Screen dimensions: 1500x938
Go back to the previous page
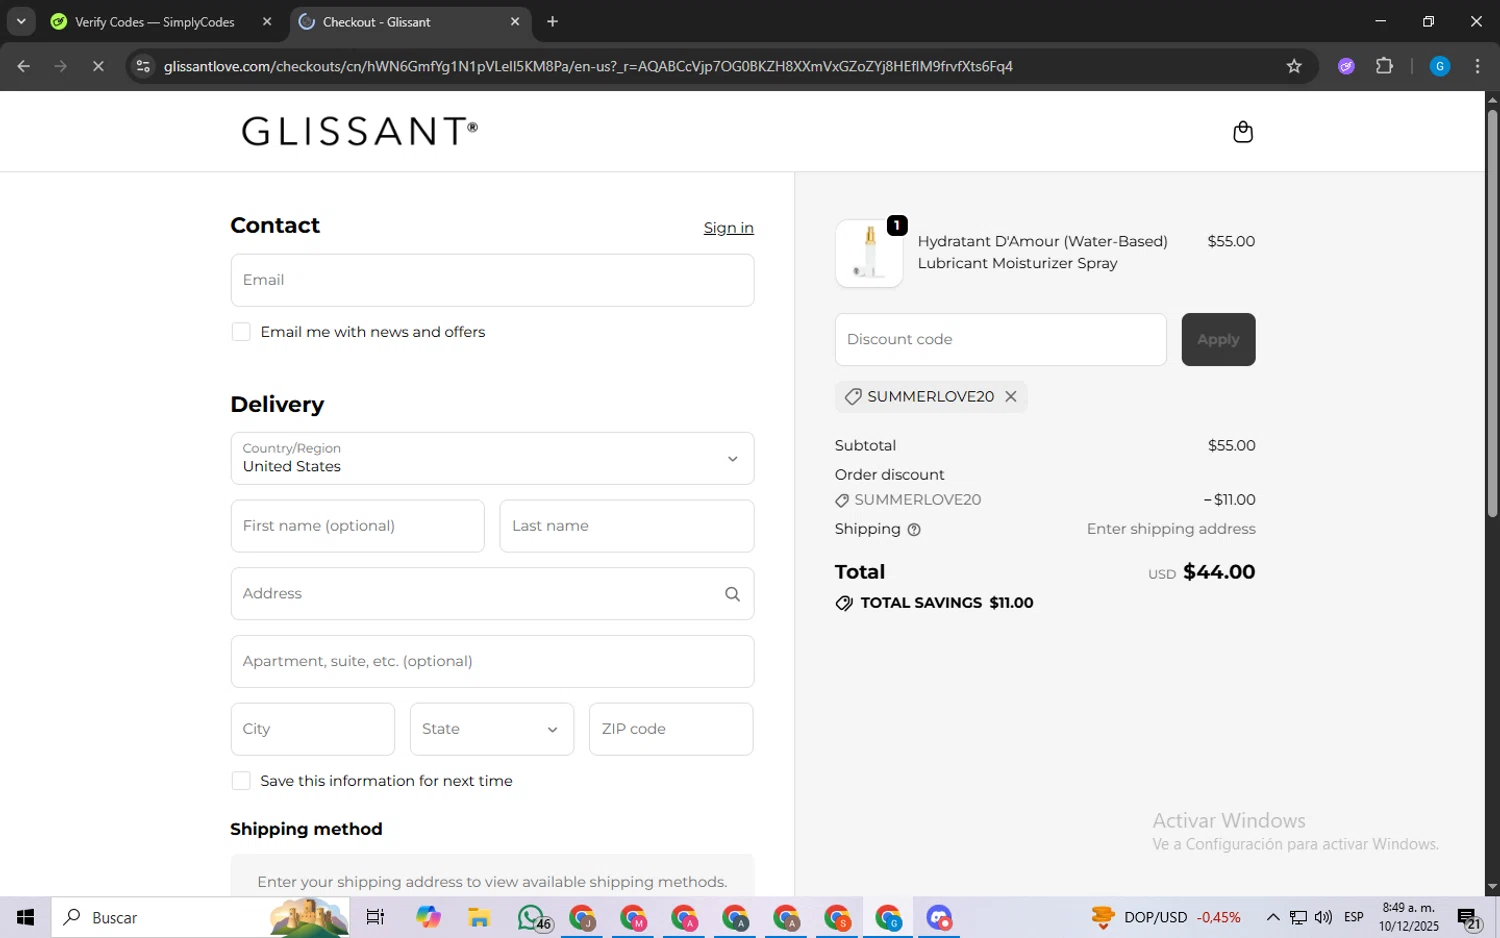[24, 66]
